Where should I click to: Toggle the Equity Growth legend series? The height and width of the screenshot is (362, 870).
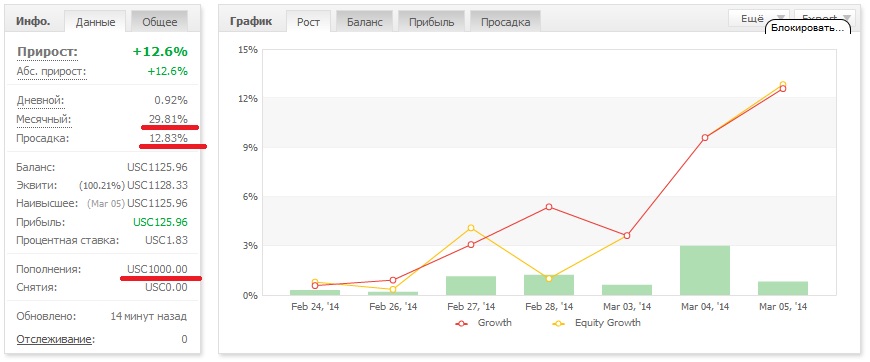(597, 323)
